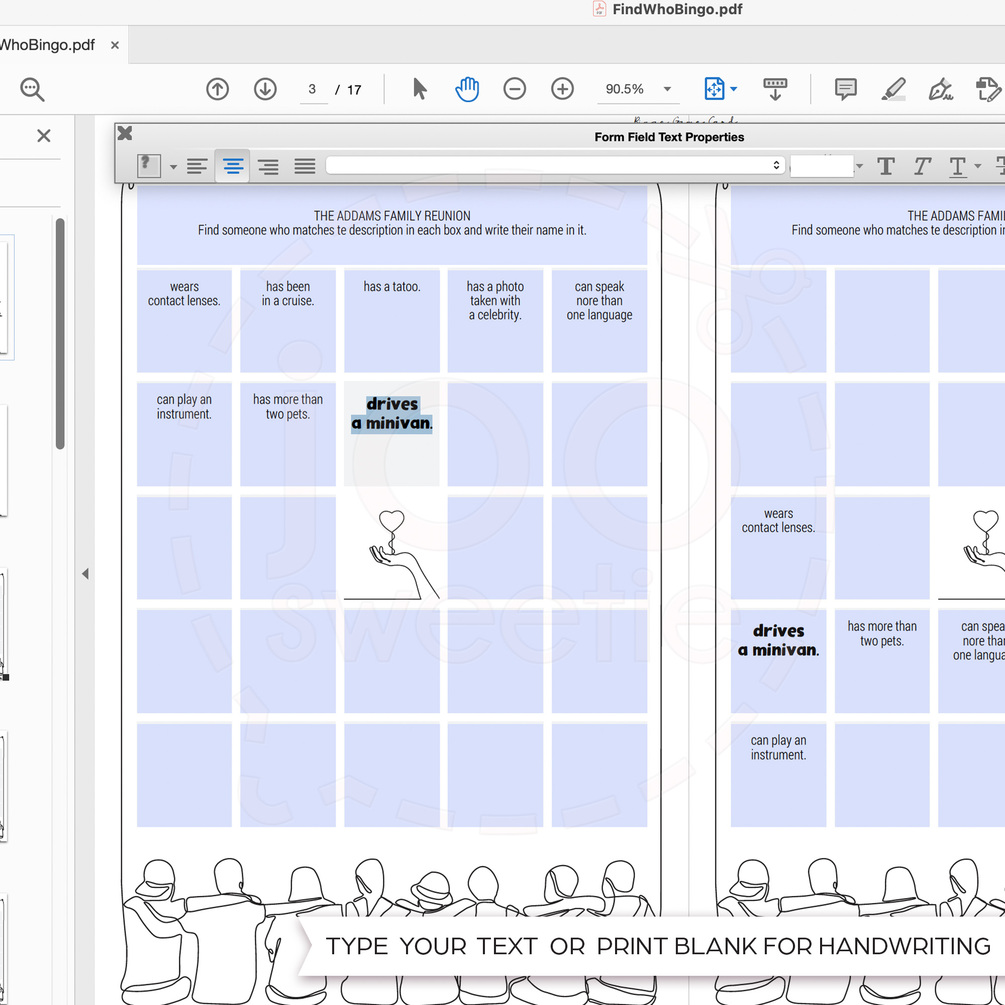Click the stamp and pencil tool icon

coord(988,89)
